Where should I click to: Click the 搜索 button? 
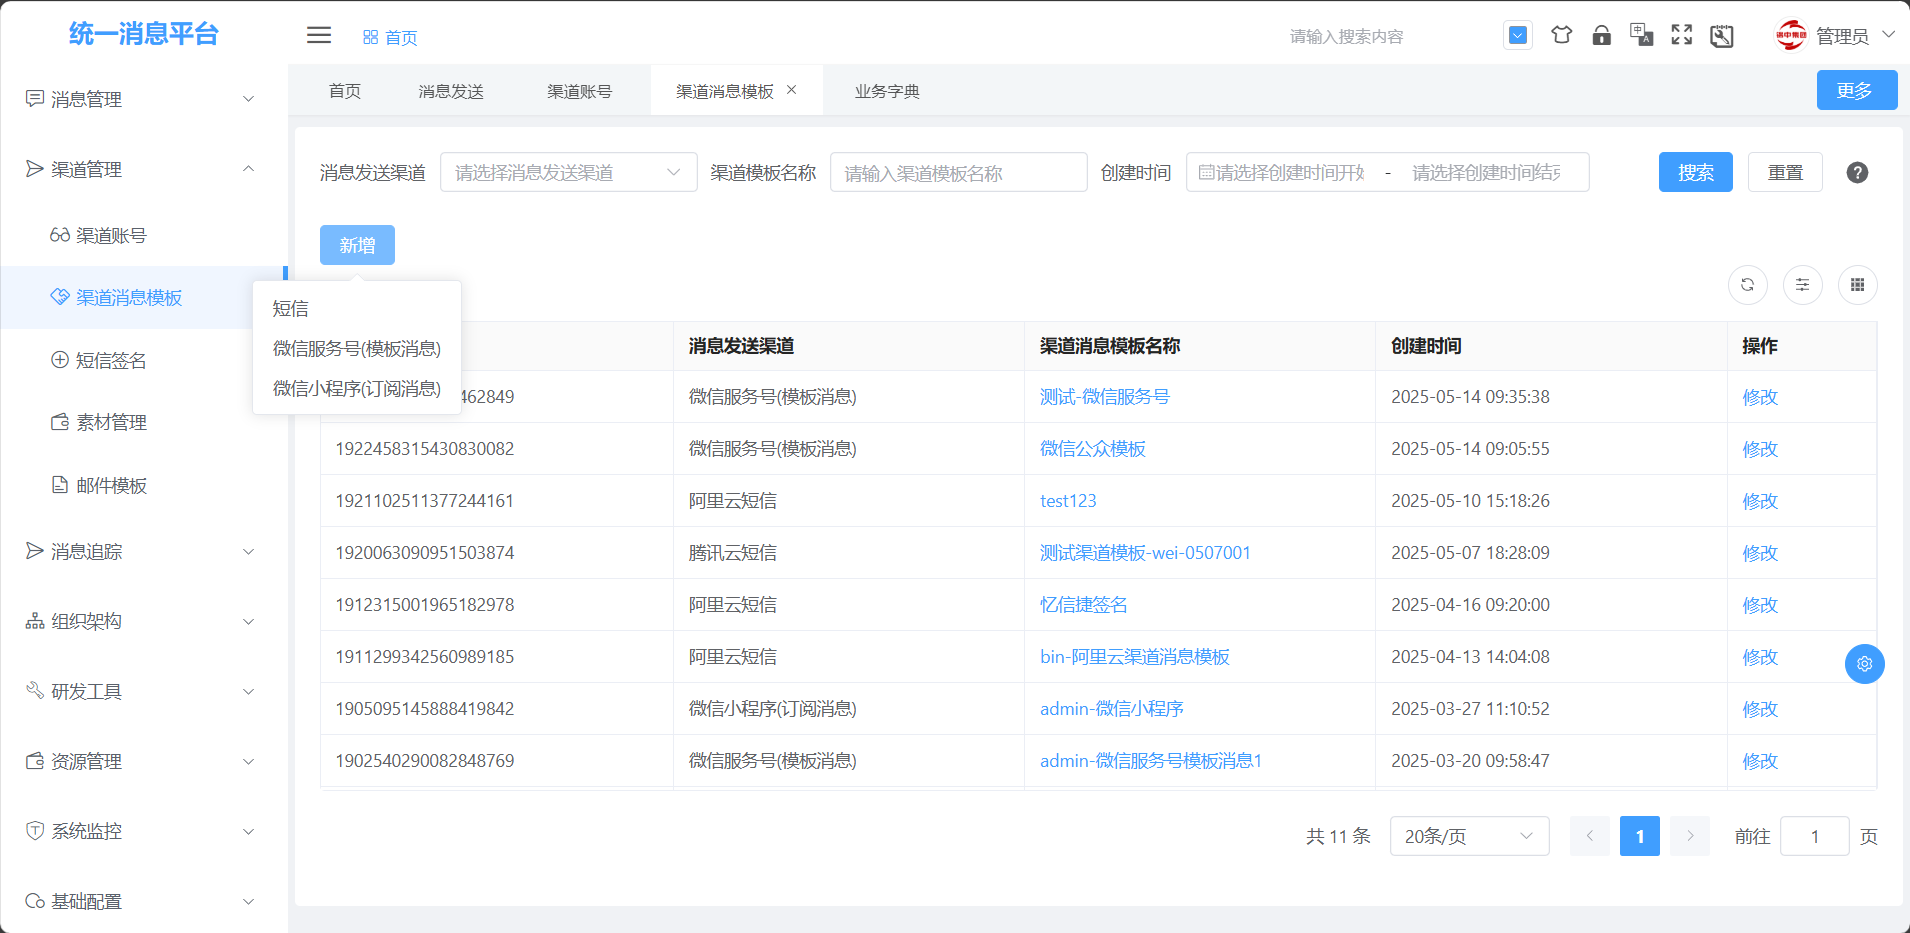click(1695, 172)
